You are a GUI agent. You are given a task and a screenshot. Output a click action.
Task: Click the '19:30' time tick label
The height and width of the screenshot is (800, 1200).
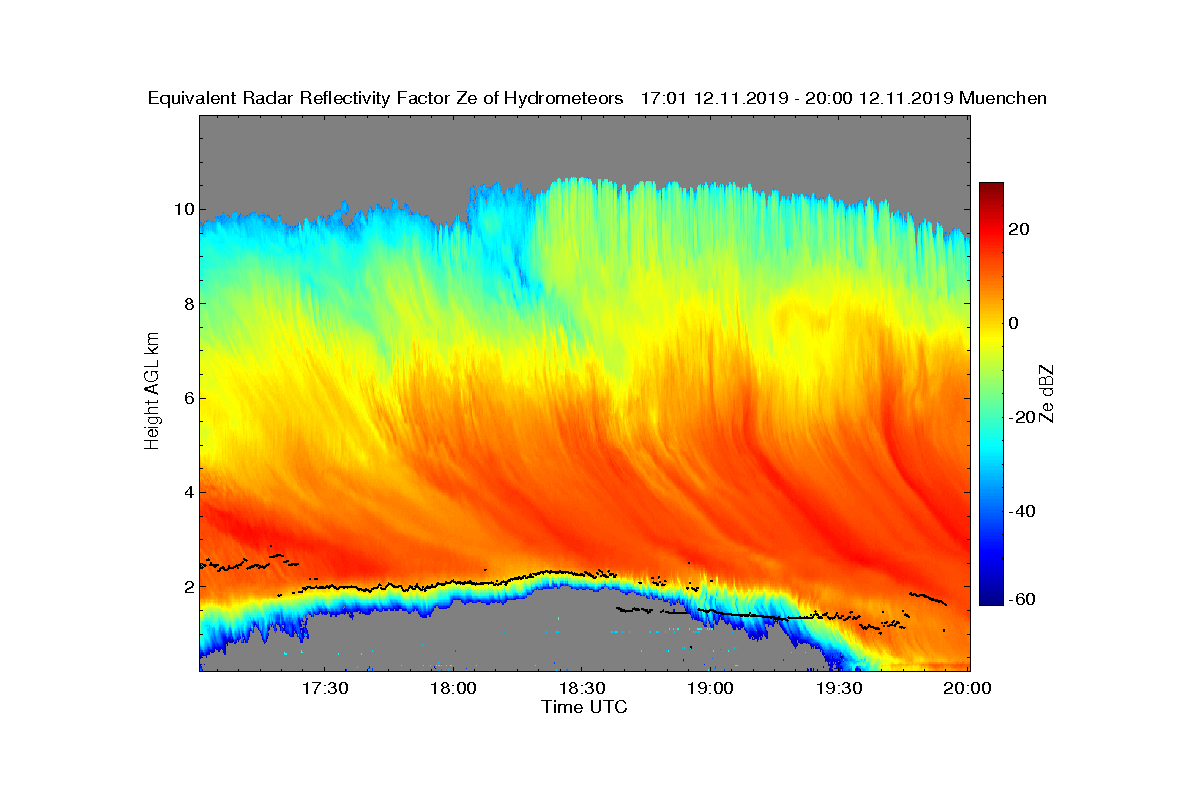coord(840,689)
